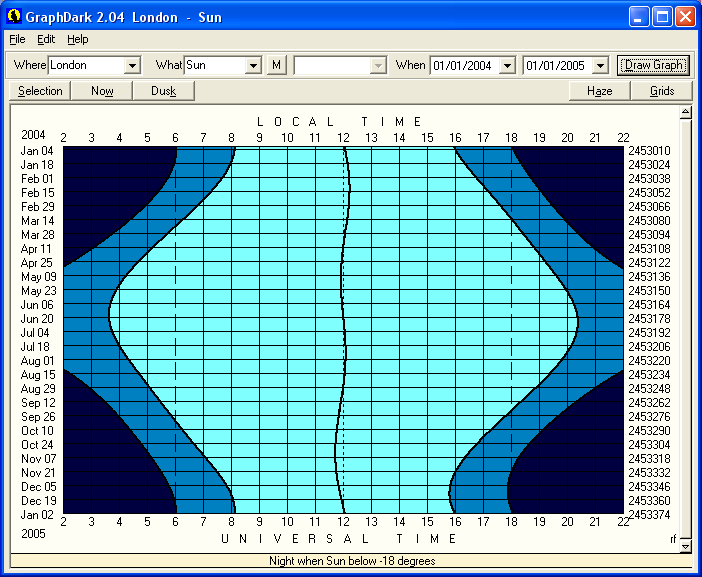Viewport: 702px width, 577px height.
Task: Open the Help menu
Action: tap(78, 39)
